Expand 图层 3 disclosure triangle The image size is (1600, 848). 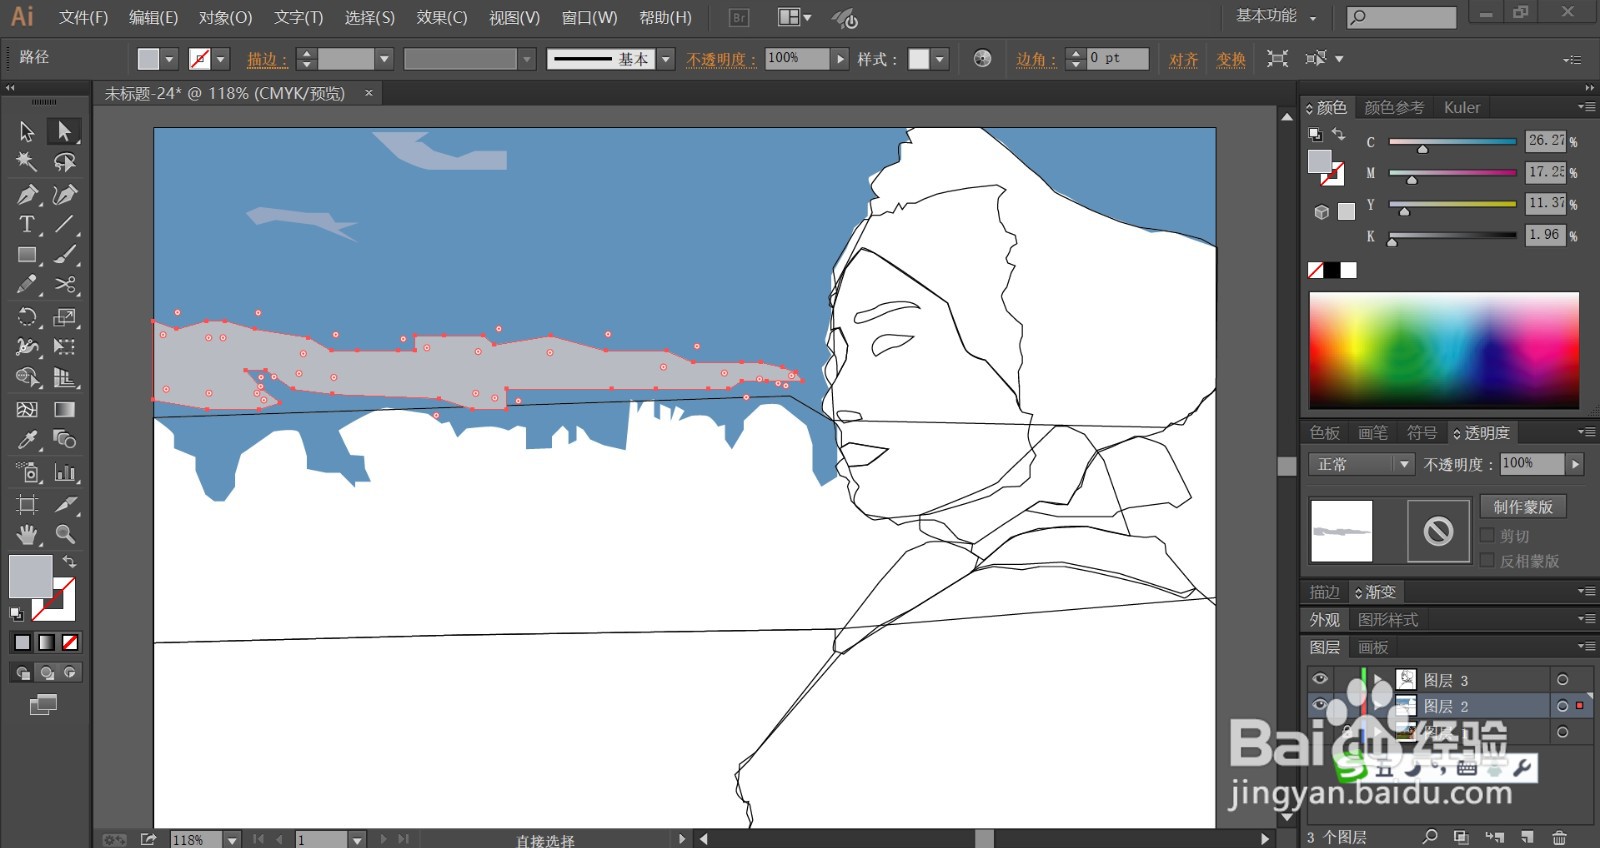pos(1380,680)
